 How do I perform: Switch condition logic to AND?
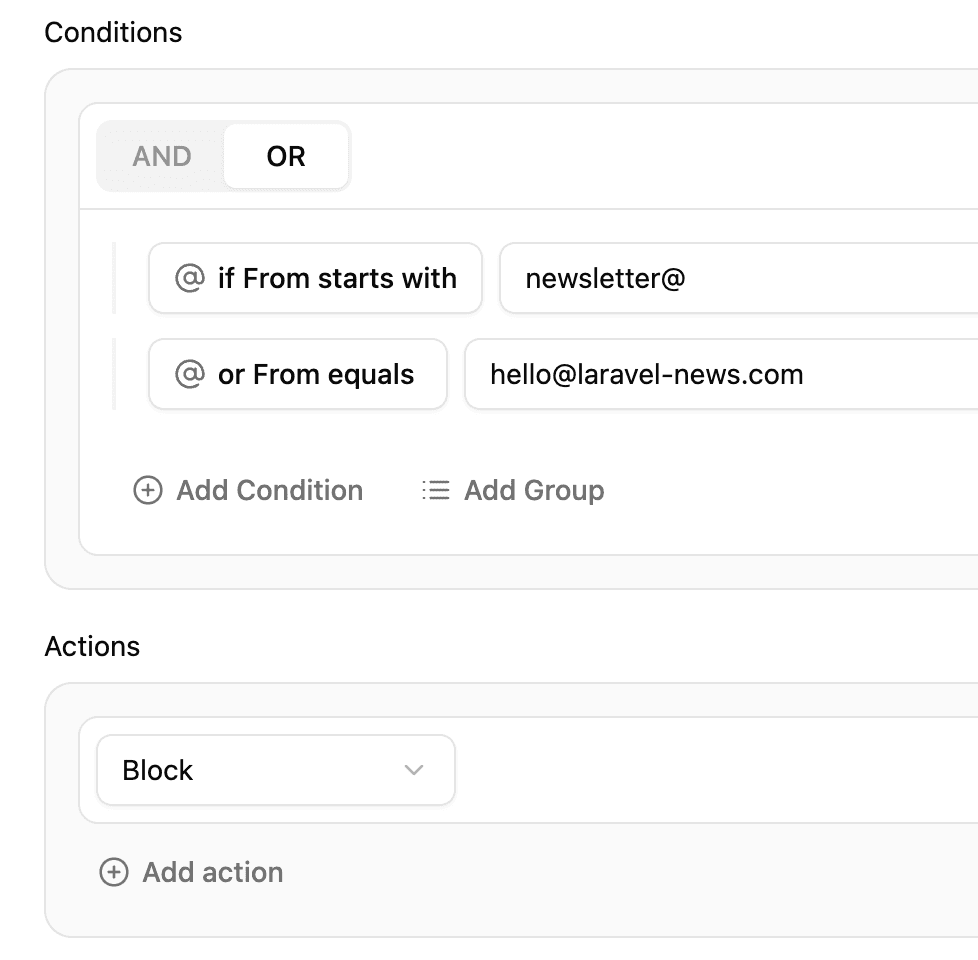point(162,156)
